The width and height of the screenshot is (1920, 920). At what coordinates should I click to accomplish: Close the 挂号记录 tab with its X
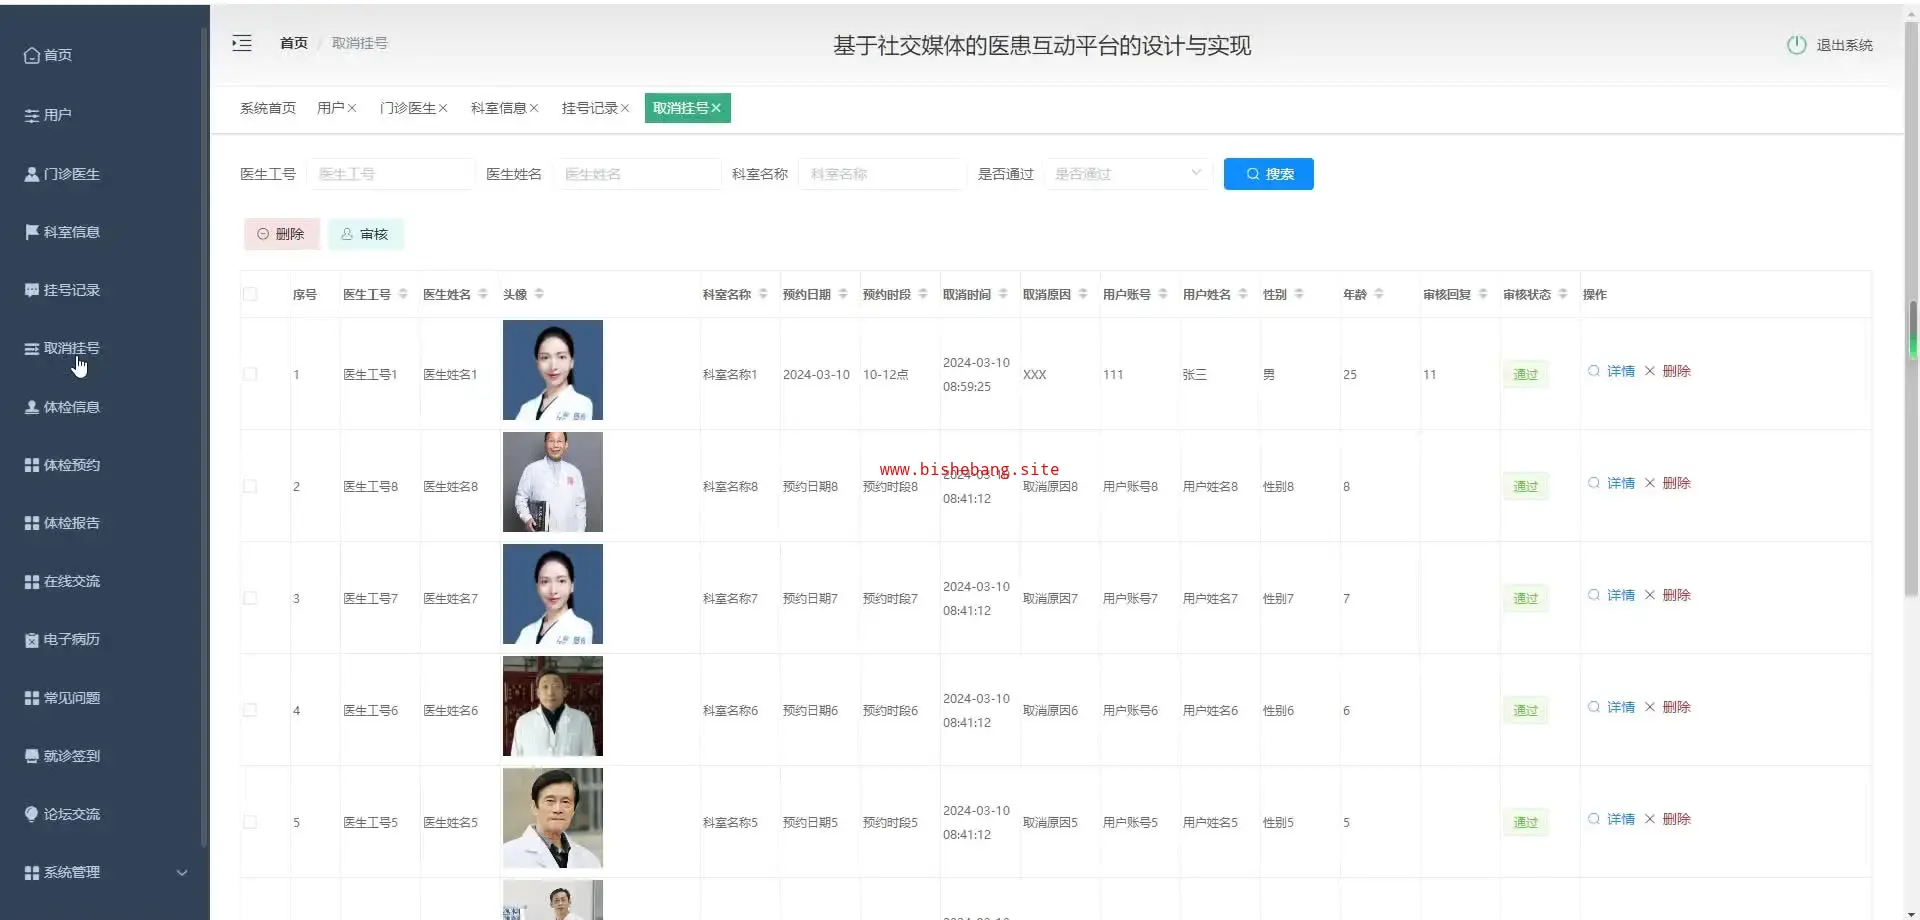625,108
